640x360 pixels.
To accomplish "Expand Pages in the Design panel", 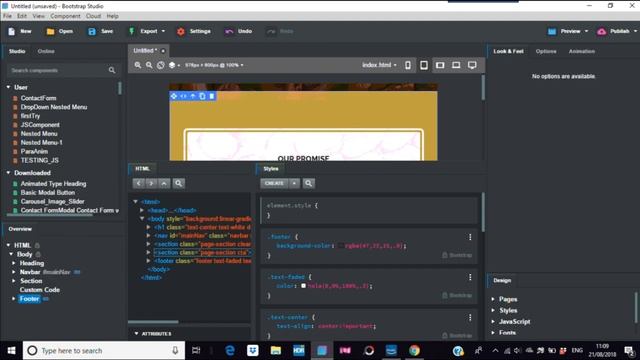I will [x=493, y=299].
